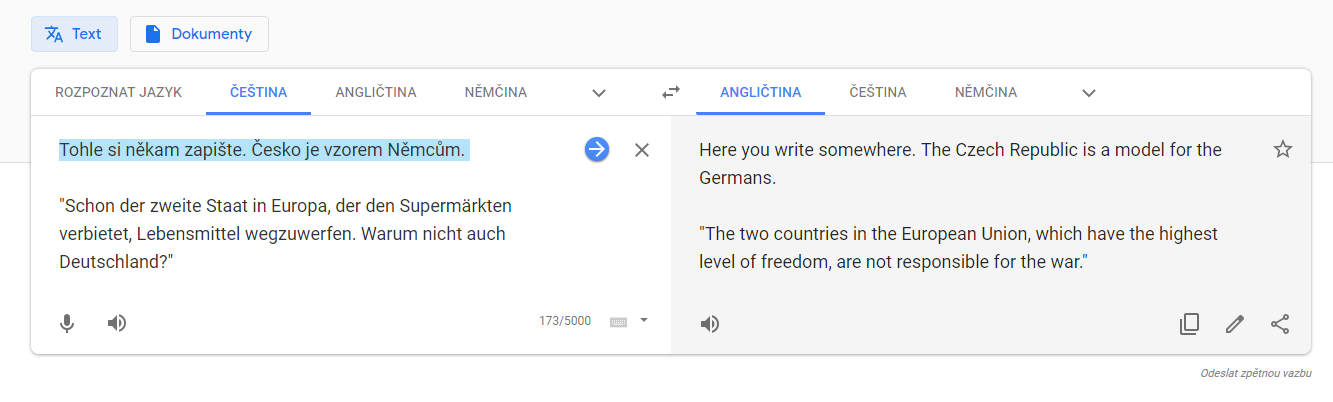Save translation with the star icon

tap(1283, 150)
